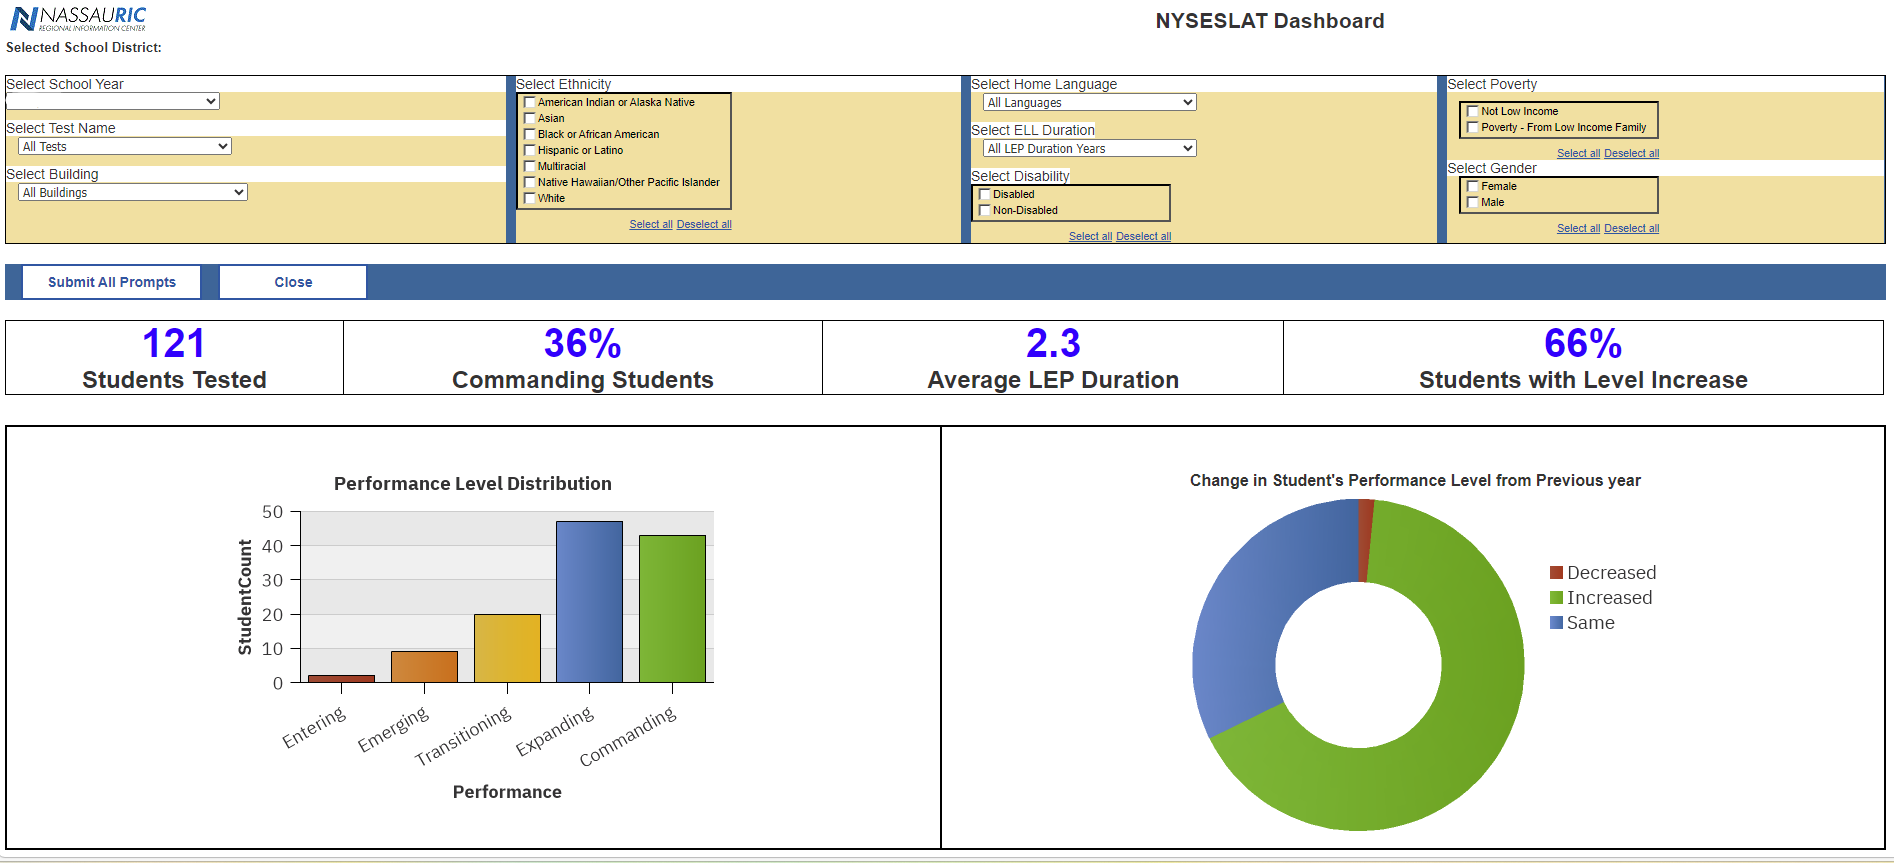Click Select all under Poverty
The width and height of the screenshot is (1894, 863).
(1578, 153)
